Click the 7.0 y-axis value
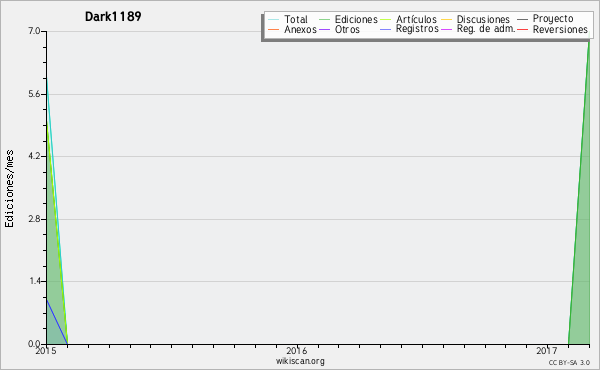600x370 pixels. pos(34,31)
